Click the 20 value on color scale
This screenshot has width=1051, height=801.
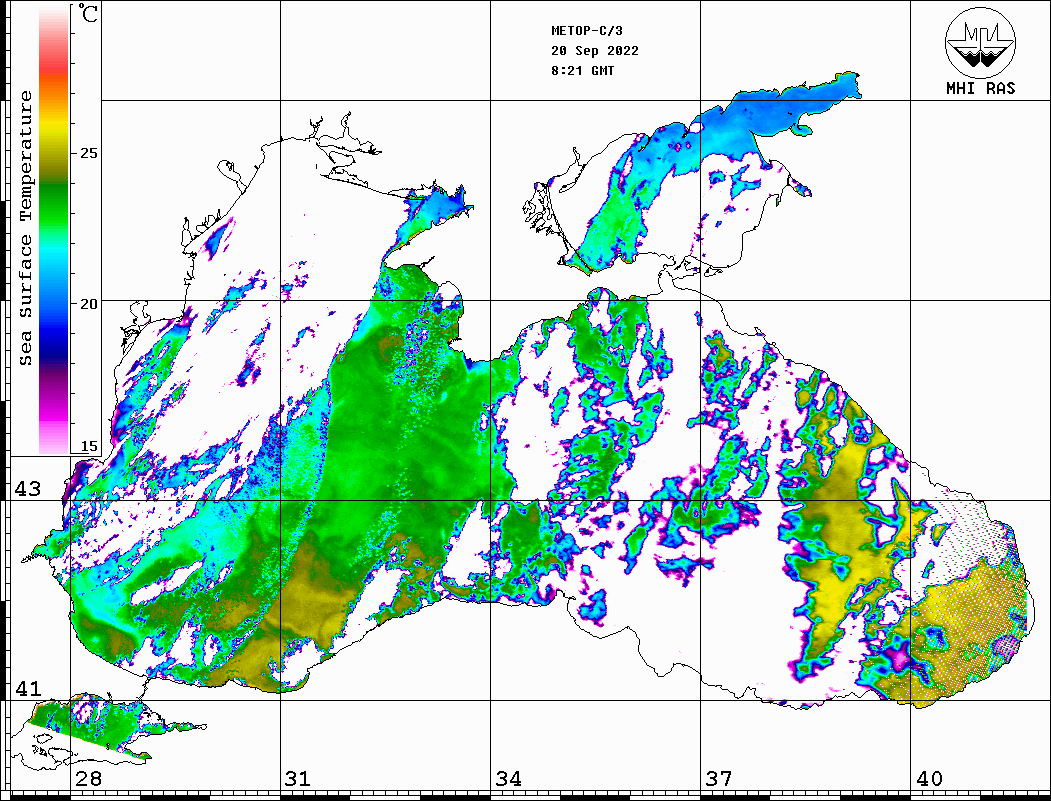point(88,304)
